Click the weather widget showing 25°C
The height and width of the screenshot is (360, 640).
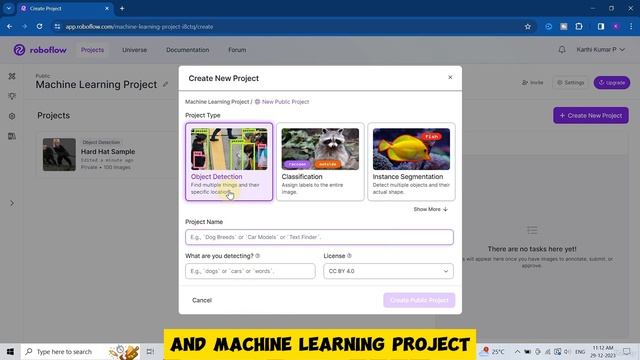[x=493, y=351]
